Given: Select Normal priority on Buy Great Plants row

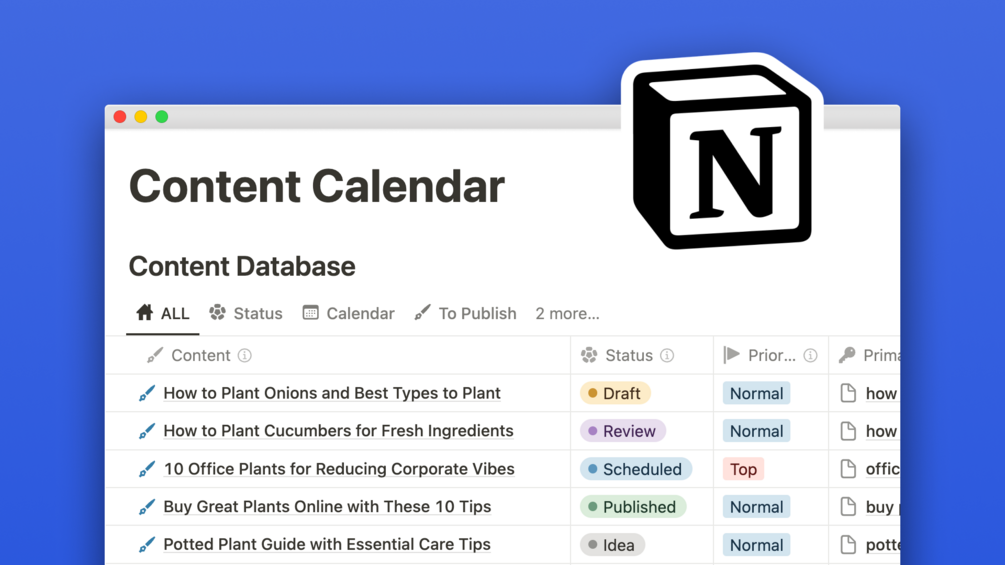Looking at the screenshot, I should (x=756, y=507).
